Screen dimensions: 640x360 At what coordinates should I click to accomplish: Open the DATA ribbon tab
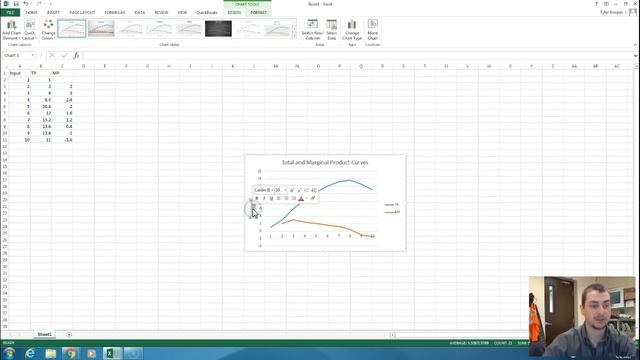click(x=140, y=12)
